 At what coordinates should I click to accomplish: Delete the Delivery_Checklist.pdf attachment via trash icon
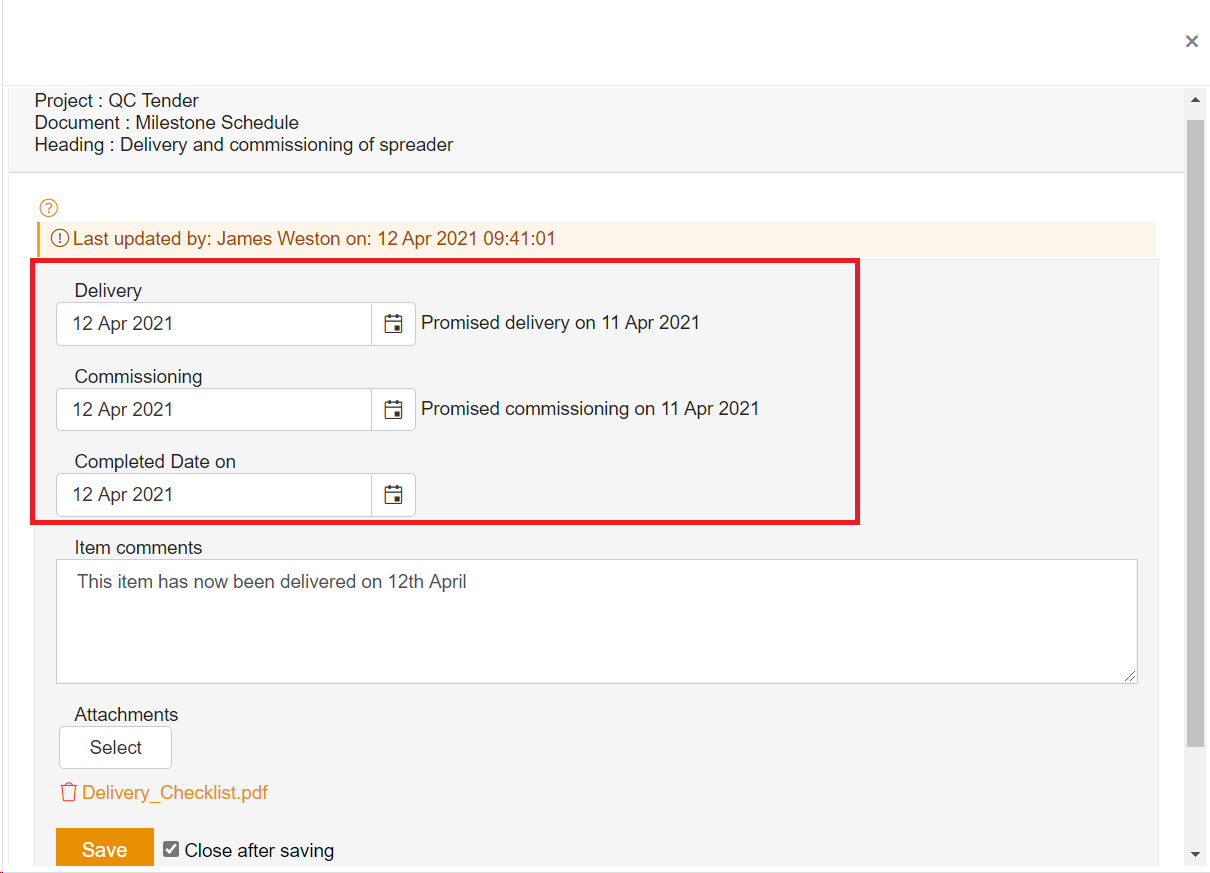[x=68, y=793]
